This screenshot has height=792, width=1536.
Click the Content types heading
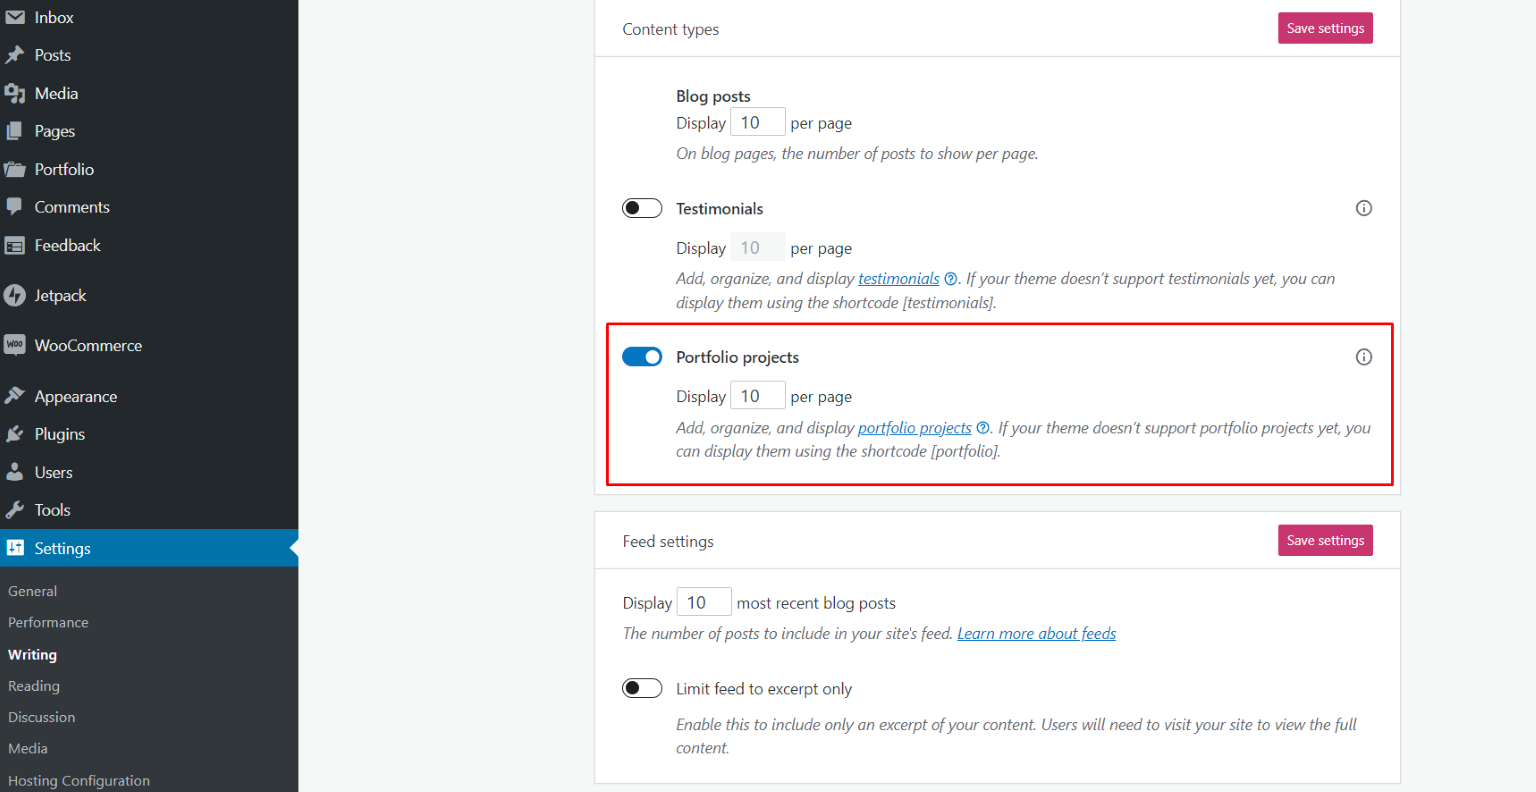[671, 29]
